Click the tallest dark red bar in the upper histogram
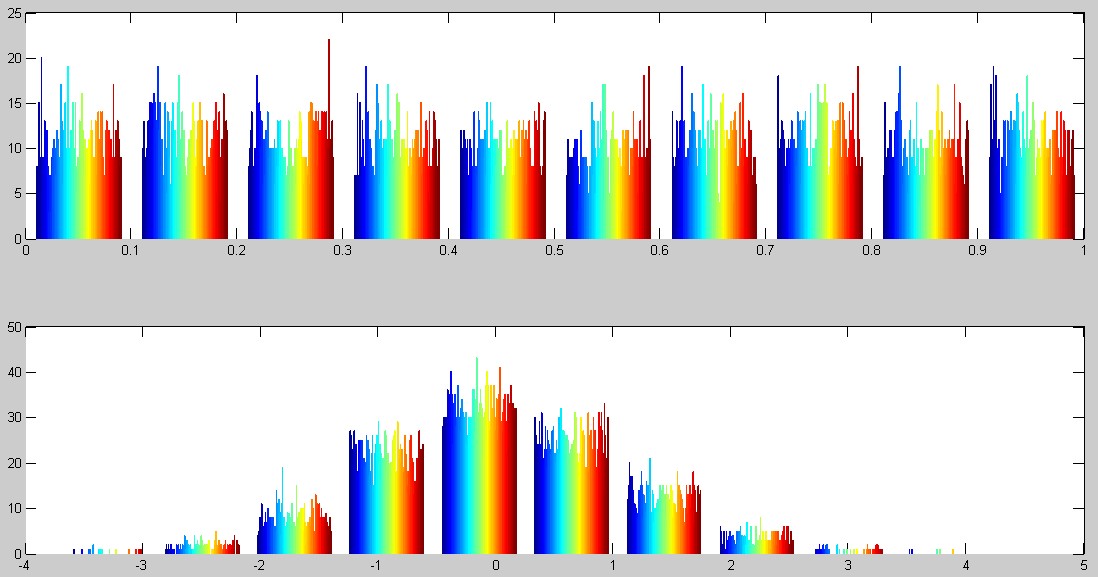 coord(328,140)
